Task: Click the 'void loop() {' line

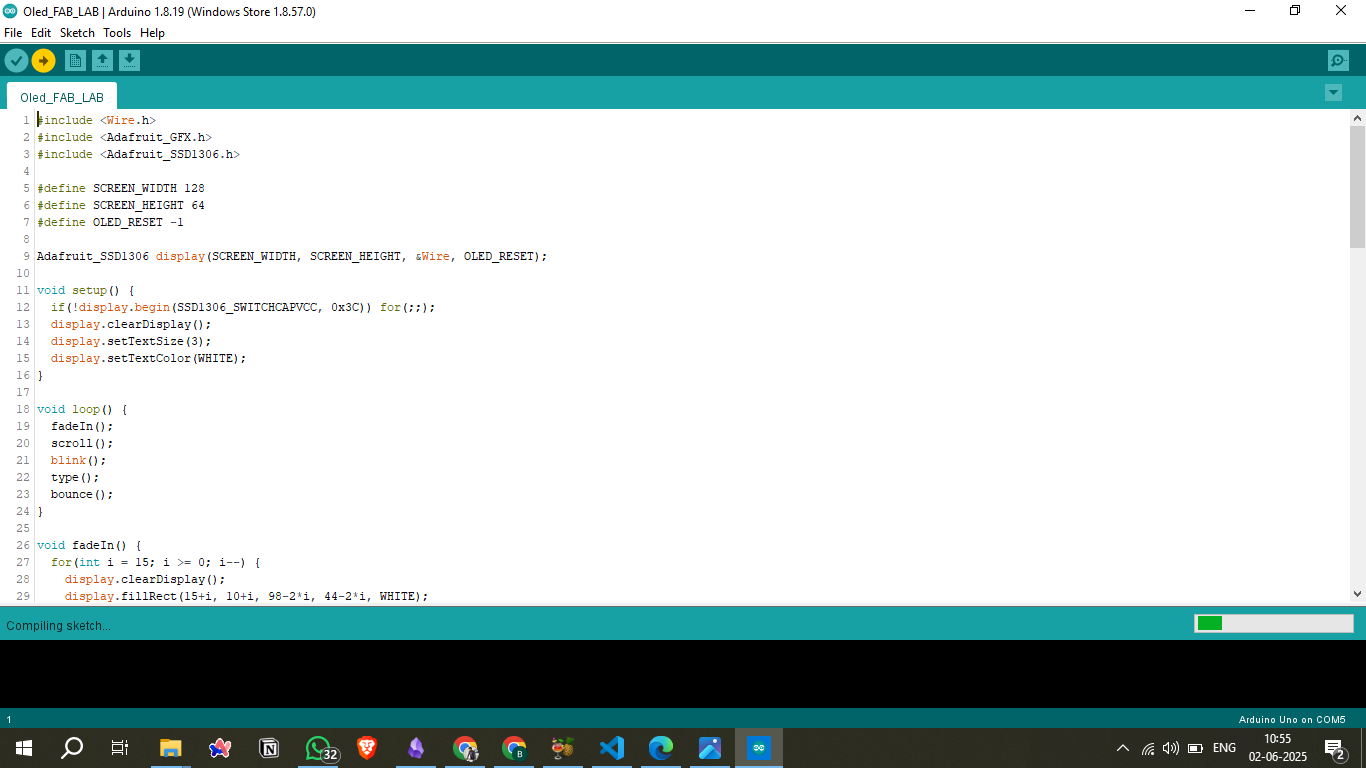Action: point(82,409)
